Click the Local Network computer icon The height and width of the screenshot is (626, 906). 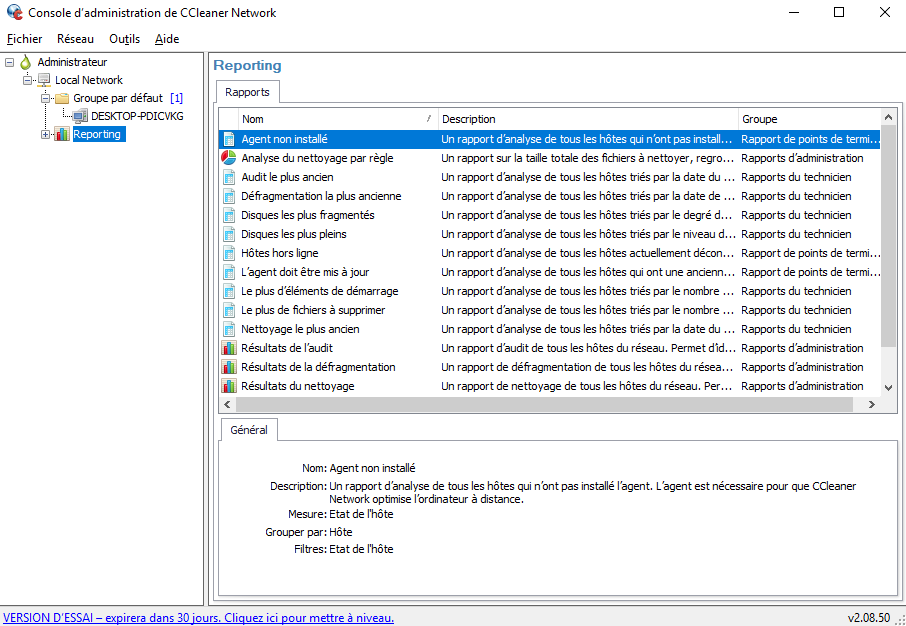click(44, 80)
